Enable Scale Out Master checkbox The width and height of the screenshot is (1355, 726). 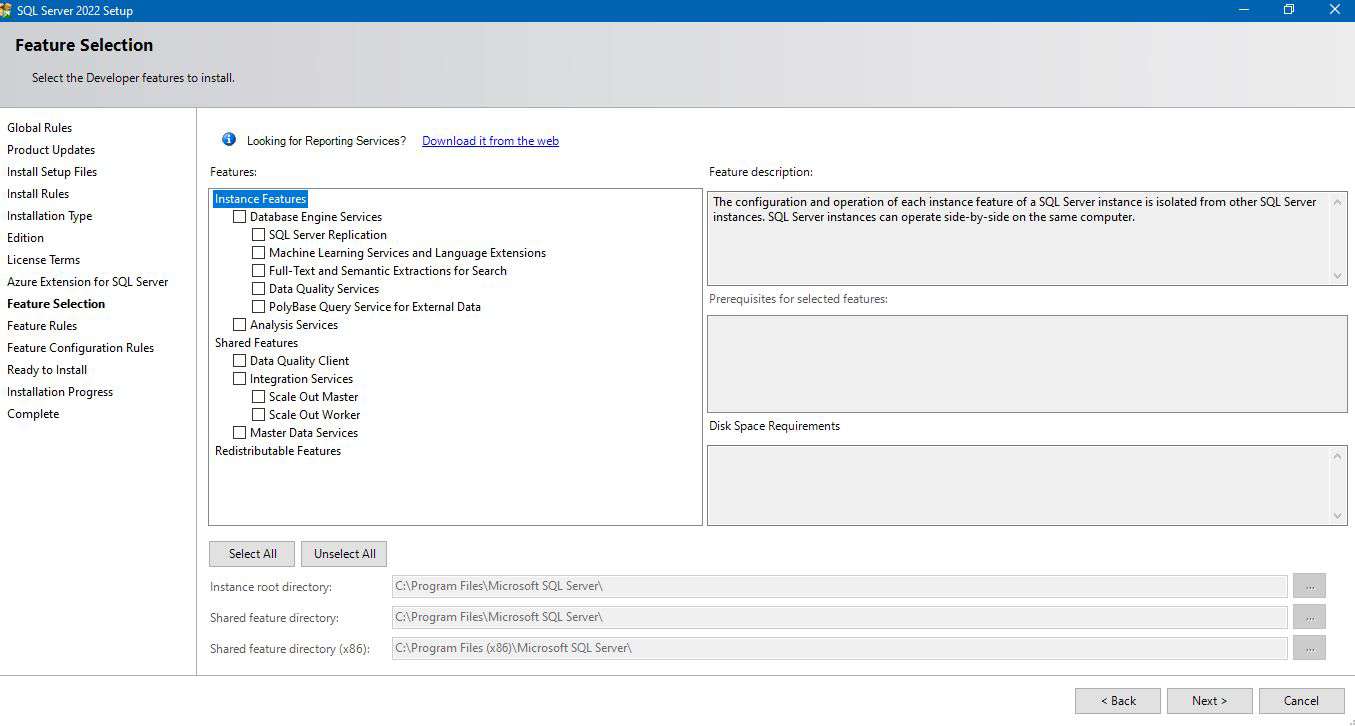pyautogui.click(x=258, y=397)
